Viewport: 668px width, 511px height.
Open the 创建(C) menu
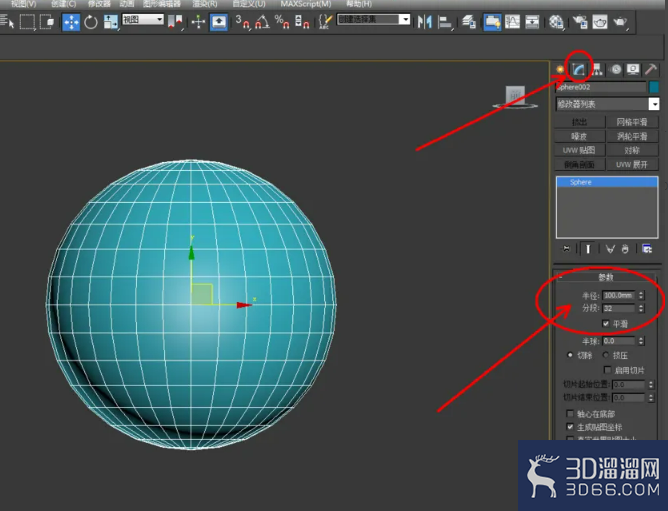(x=63, y=4)
